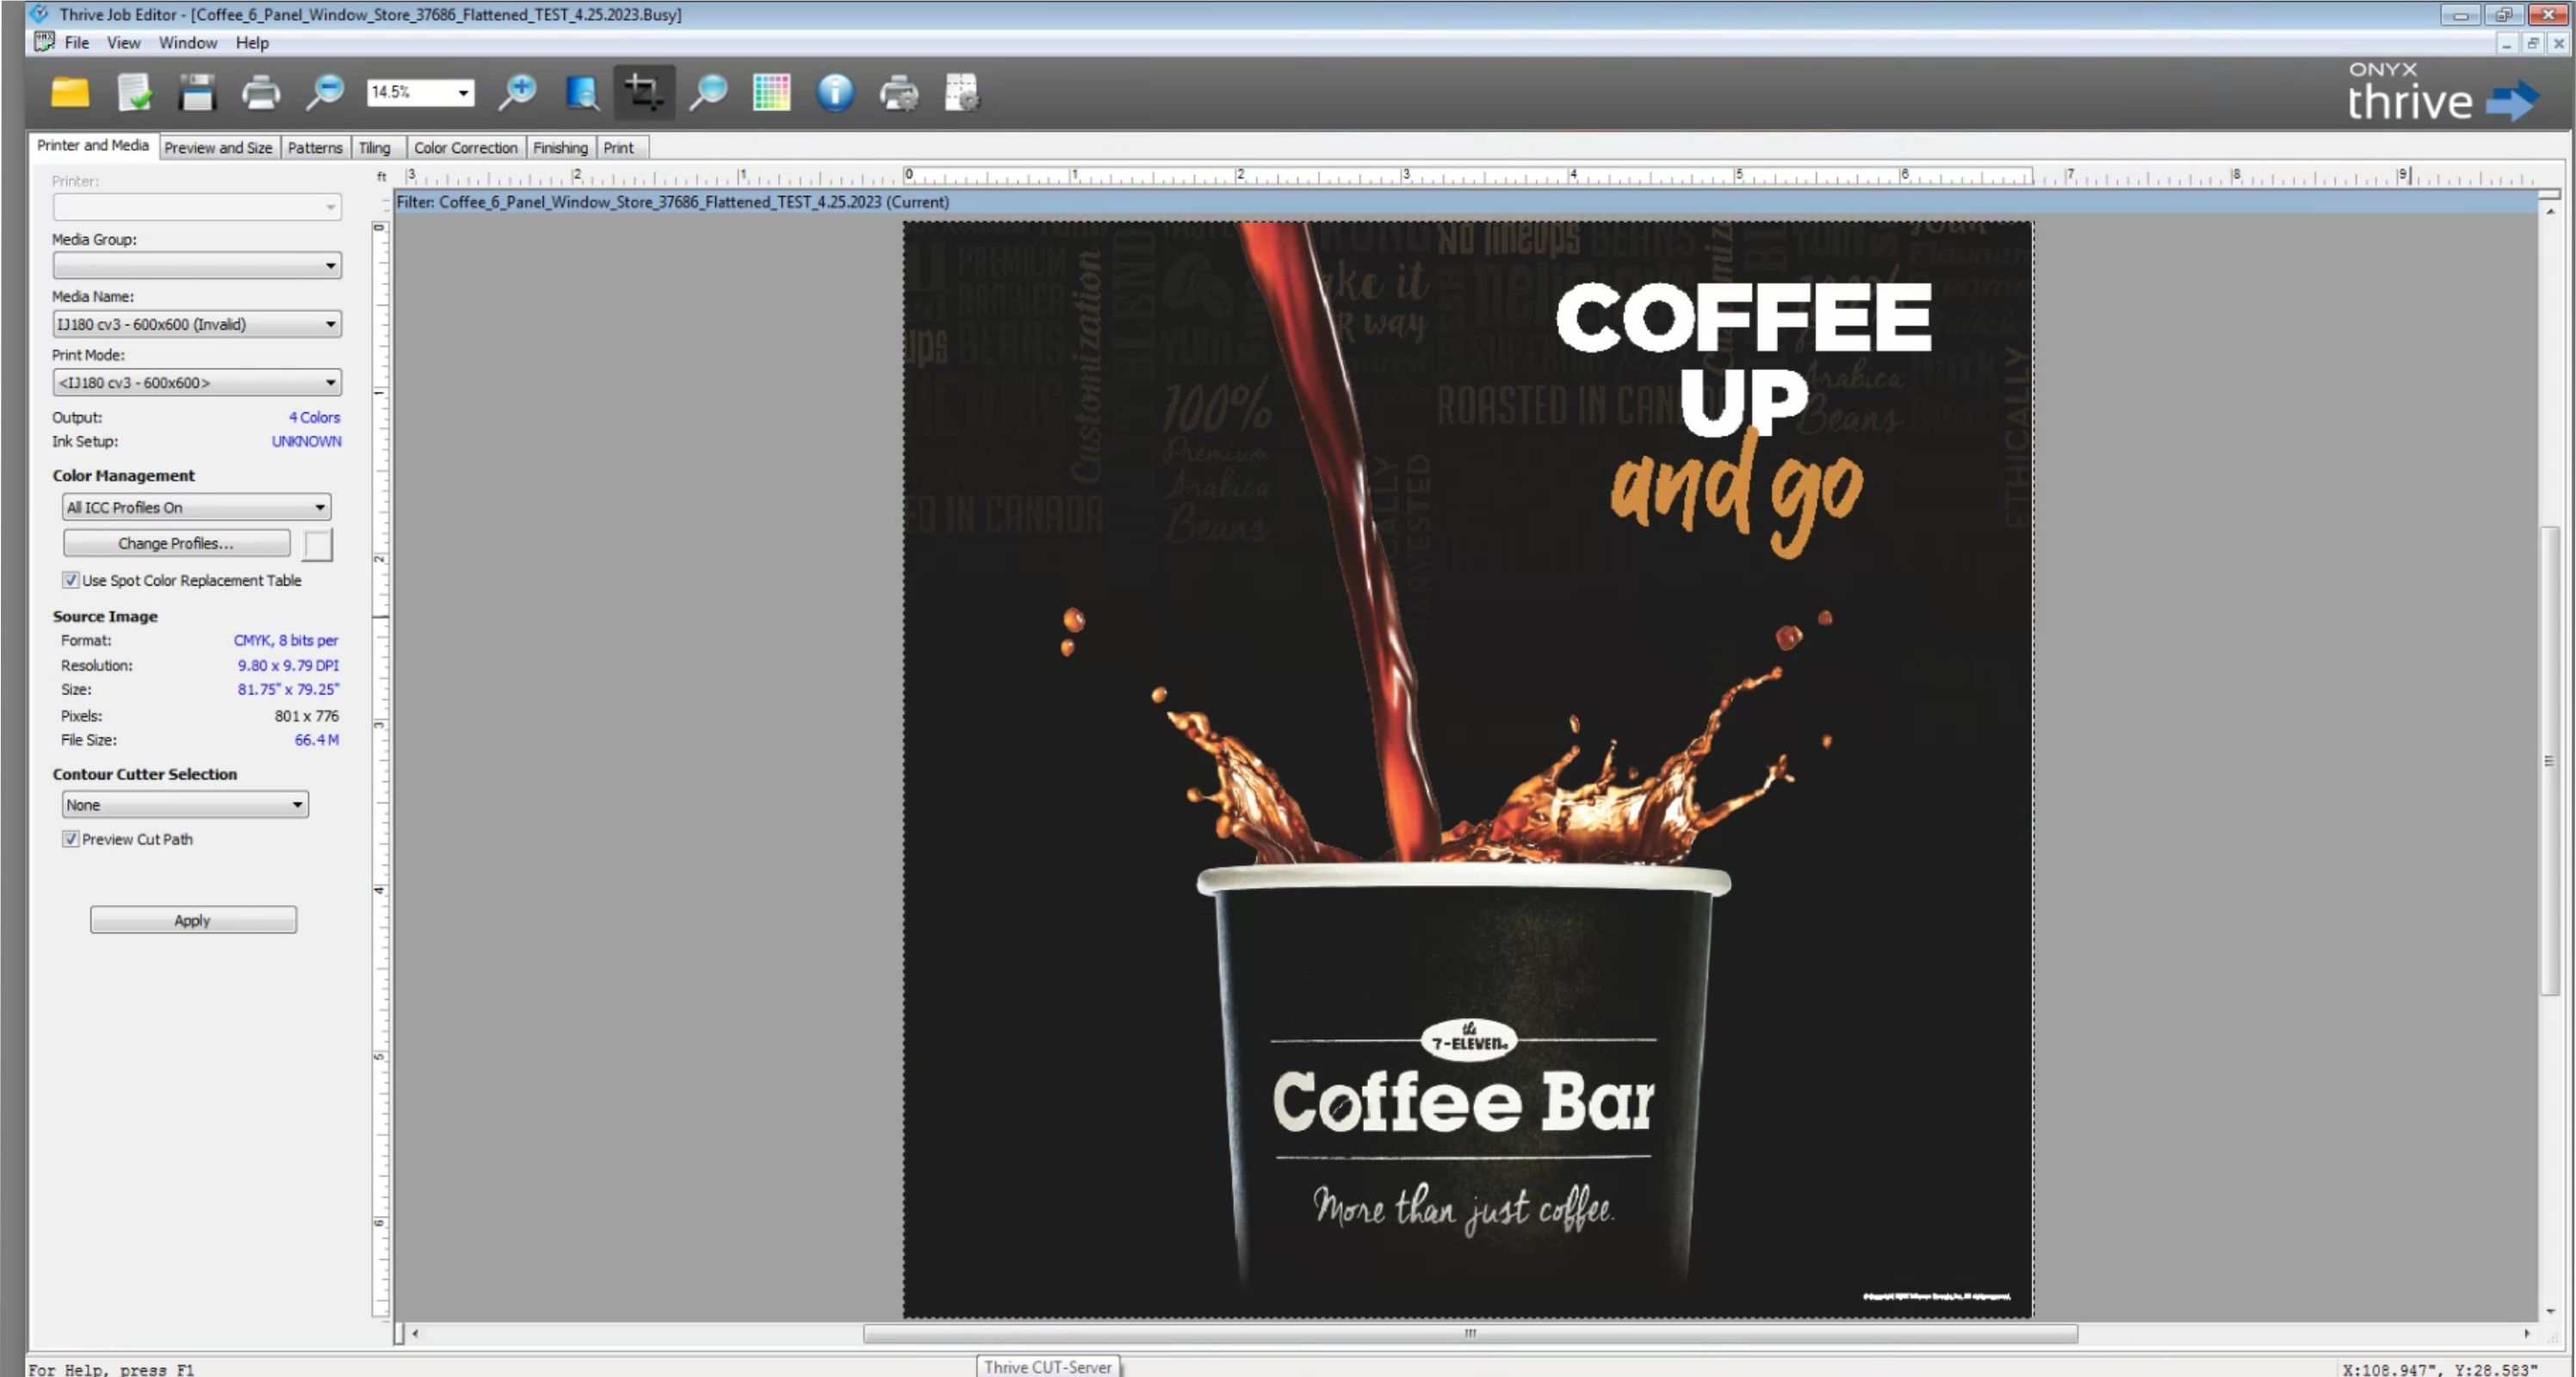
Task: Open the Print Mode dropdown
Action: pyautogui.click(x=197, y=383)
